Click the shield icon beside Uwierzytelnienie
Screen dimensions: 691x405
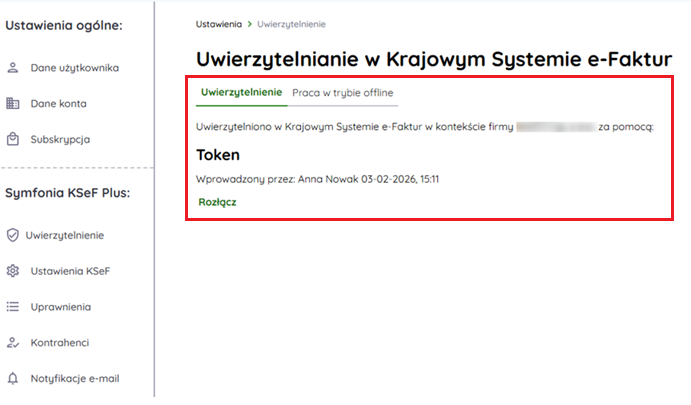click(x=13, y=235)
